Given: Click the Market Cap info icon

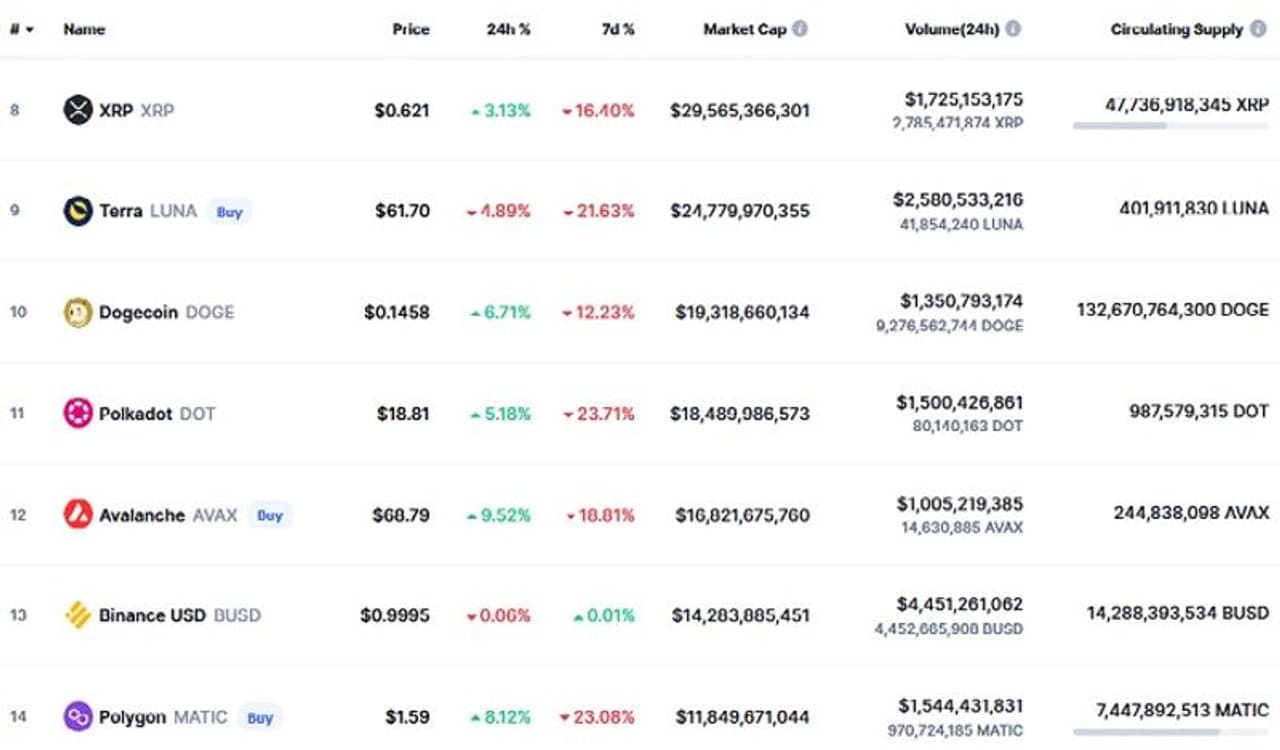Looking at the screenshot, I should [x=800, y=29].
